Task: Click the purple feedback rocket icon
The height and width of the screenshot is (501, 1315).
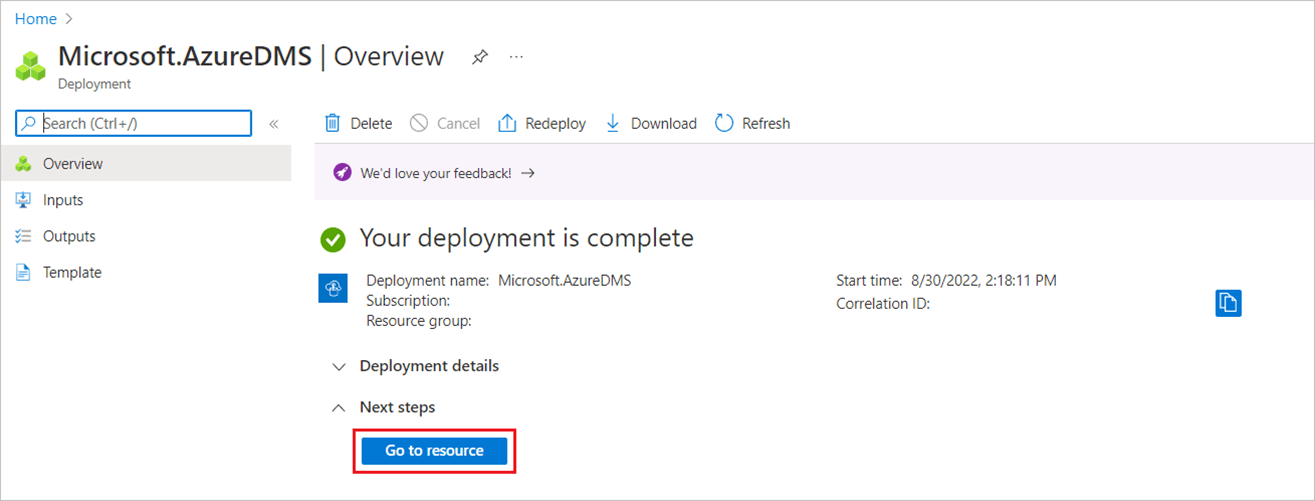Action: coord(342,173)
